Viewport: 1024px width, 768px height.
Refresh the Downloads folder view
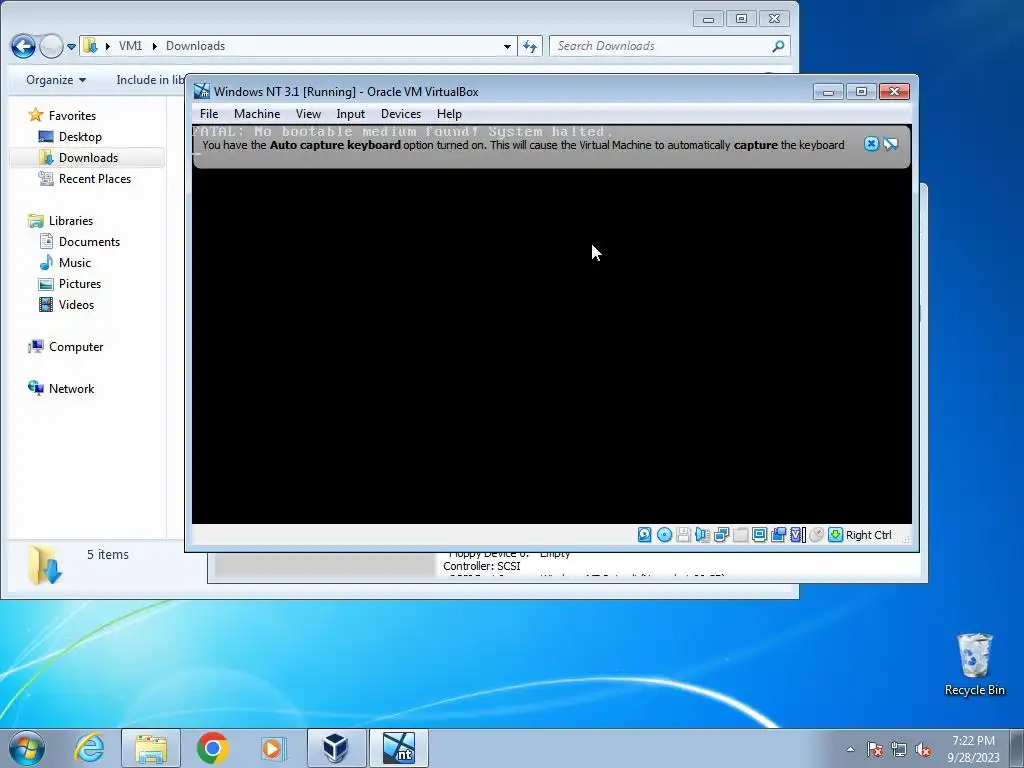pos(530,46)
